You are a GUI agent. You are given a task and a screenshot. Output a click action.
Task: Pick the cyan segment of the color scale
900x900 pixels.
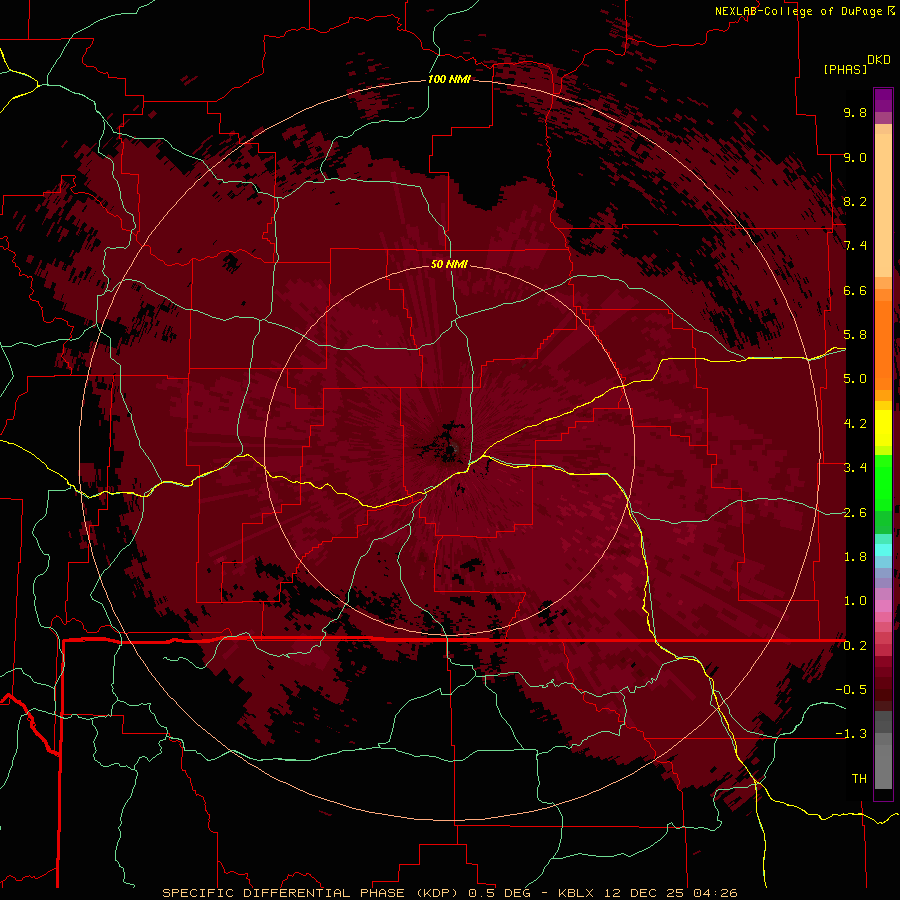[x=883, y=550]
